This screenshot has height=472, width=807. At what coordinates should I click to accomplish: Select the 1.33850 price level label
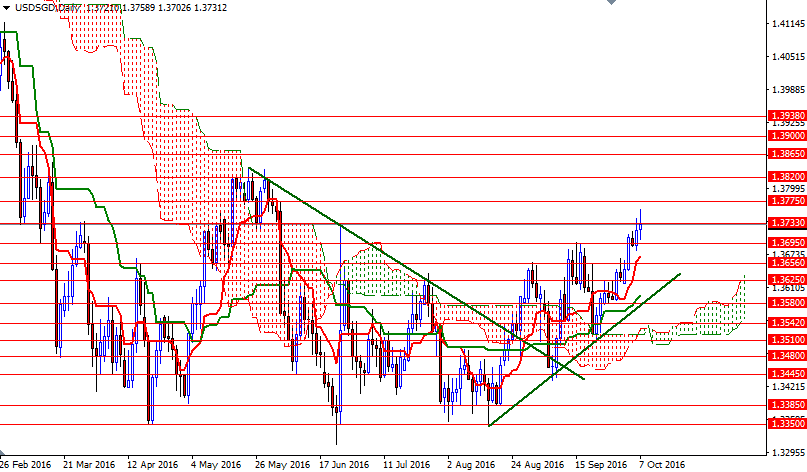pyautogui.click(x=786, y=405)
